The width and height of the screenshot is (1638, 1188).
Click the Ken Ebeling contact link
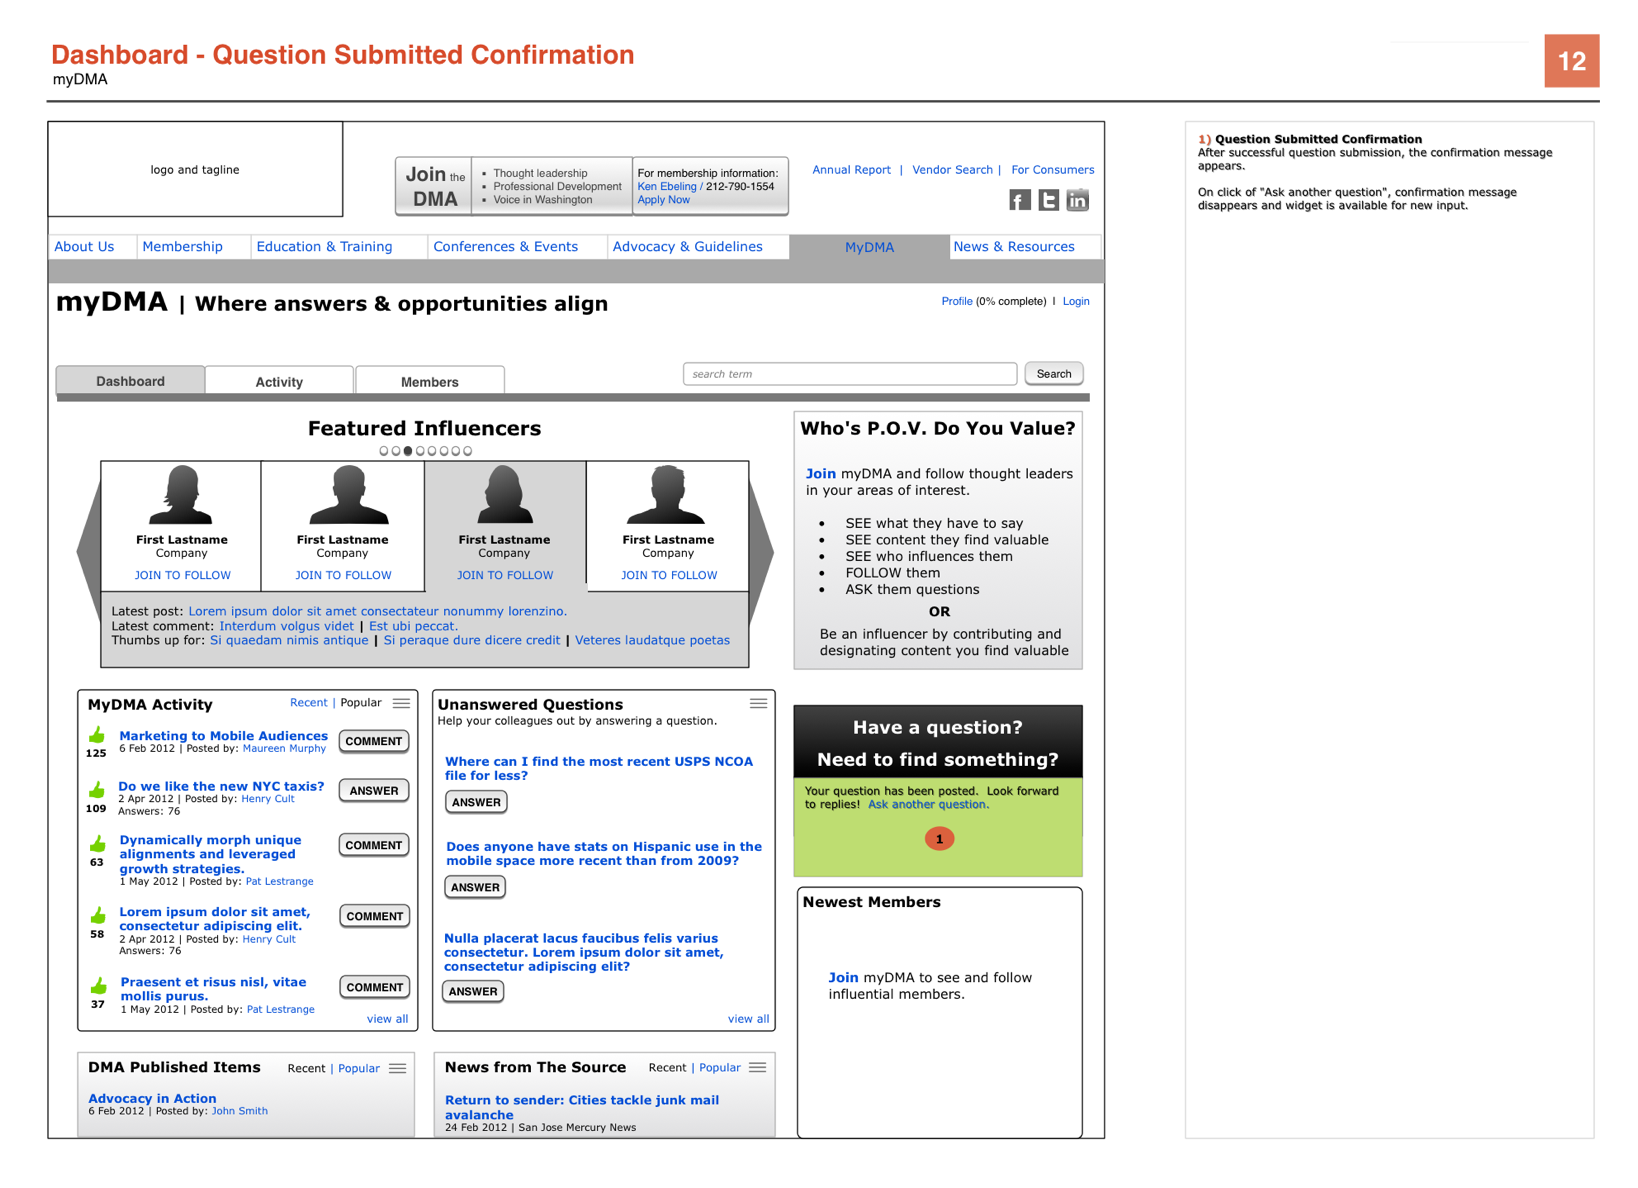666,187
